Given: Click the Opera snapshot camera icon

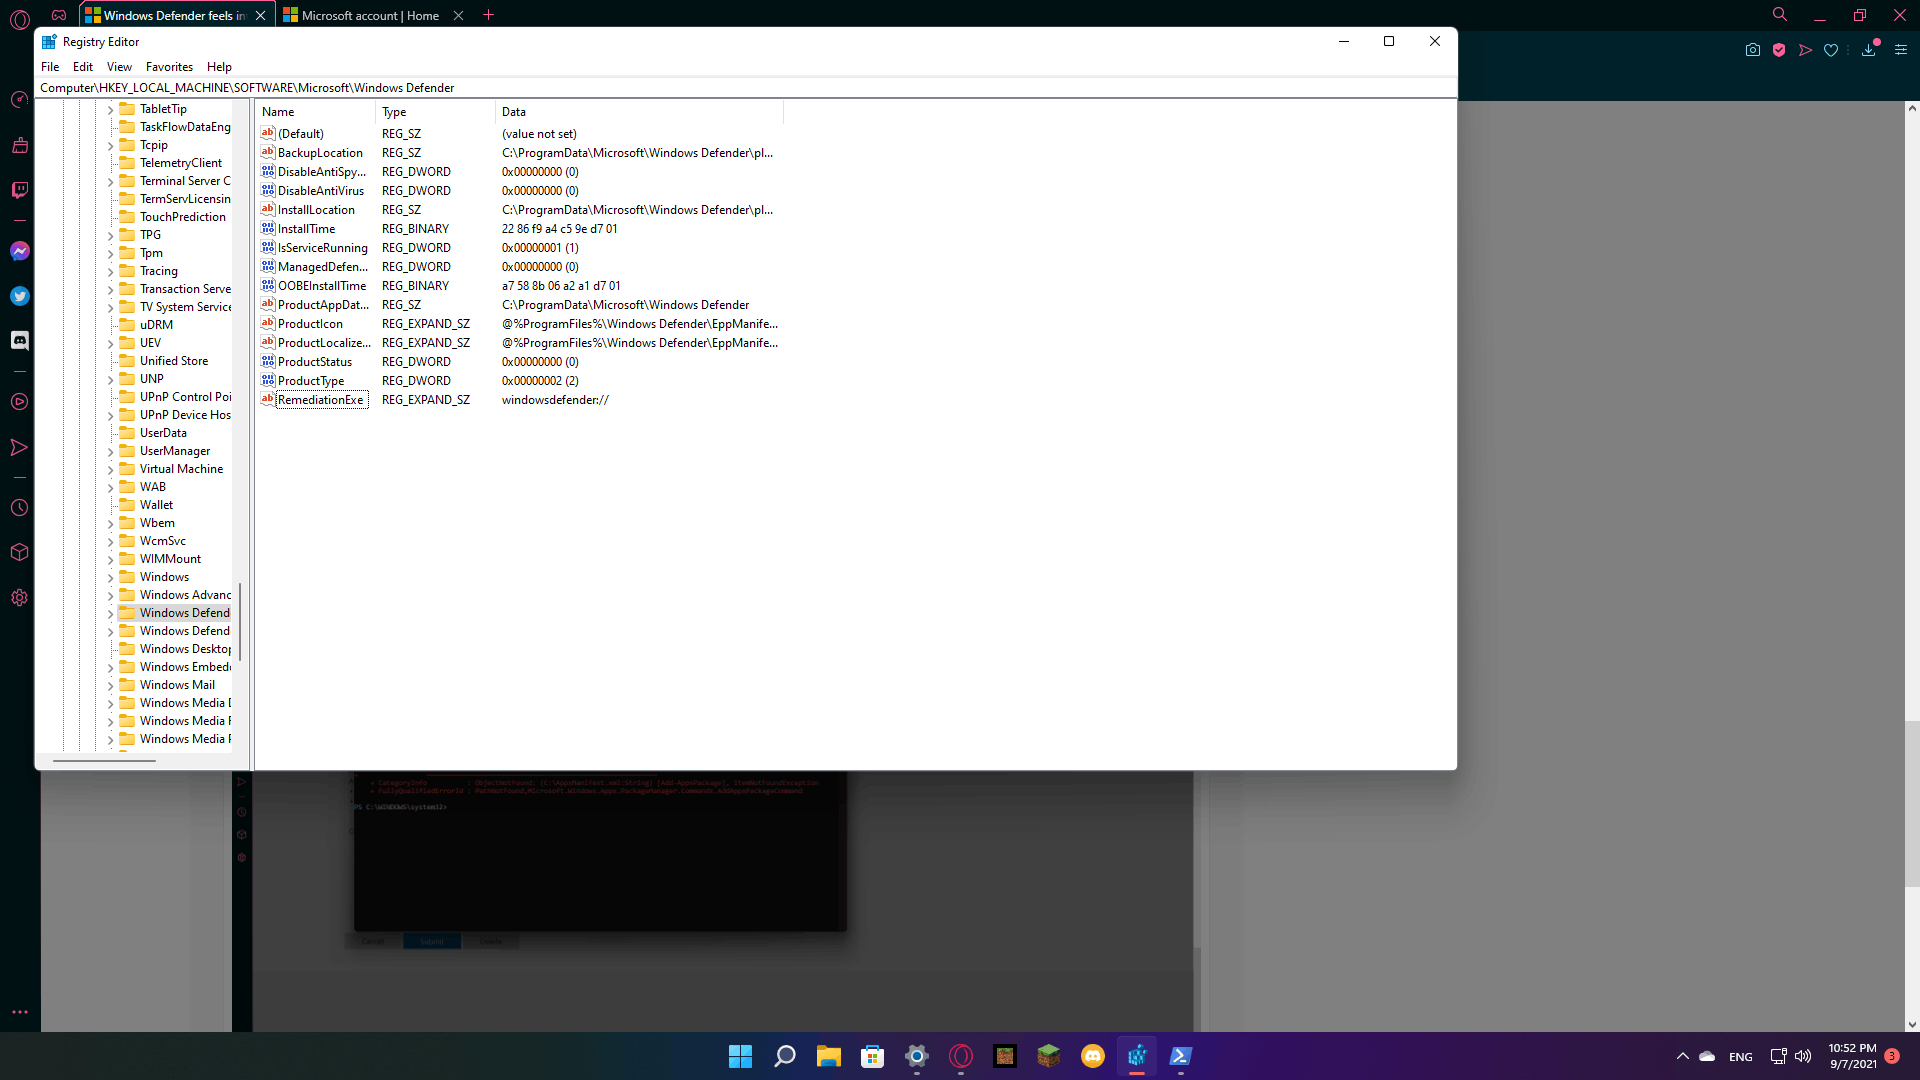Looking at the screenshot, I should click(x=1753, y=50).
